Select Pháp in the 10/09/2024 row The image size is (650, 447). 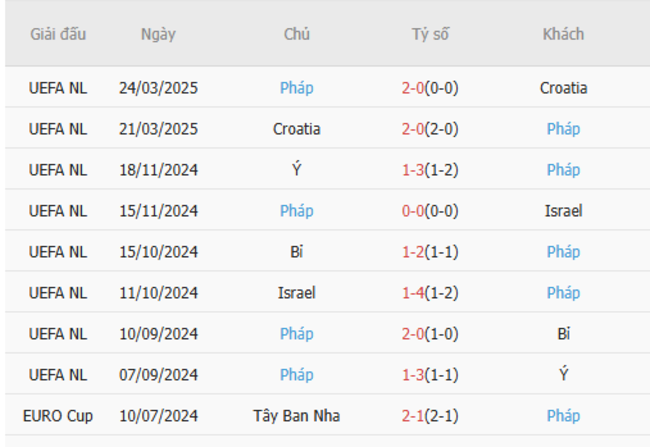click(296, 334)
